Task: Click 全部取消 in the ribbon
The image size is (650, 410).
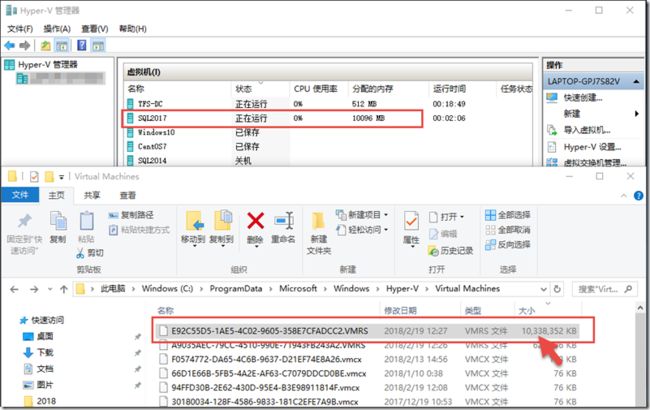Action: 508,230
